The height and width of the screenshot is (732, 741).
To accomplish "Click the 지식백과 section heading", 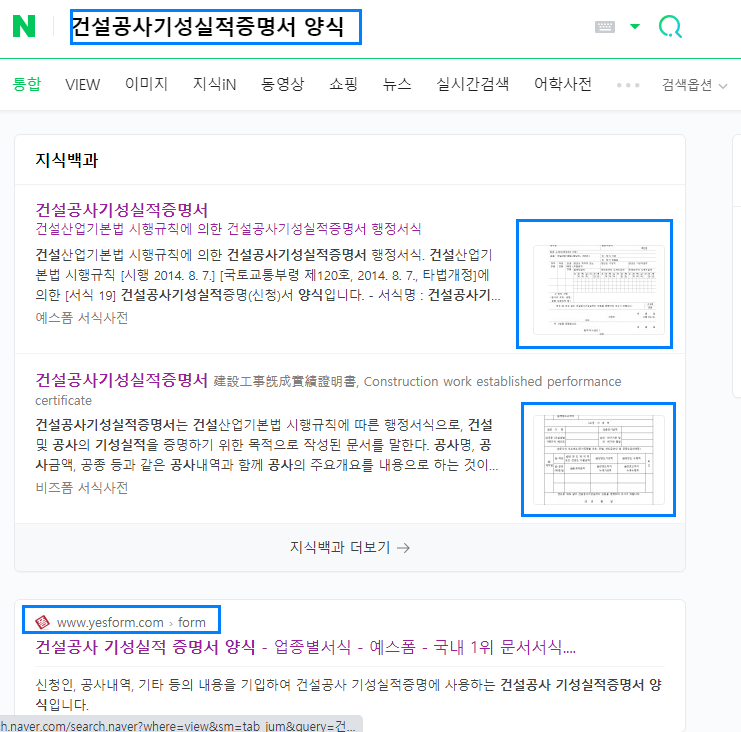I will point(67,160).
